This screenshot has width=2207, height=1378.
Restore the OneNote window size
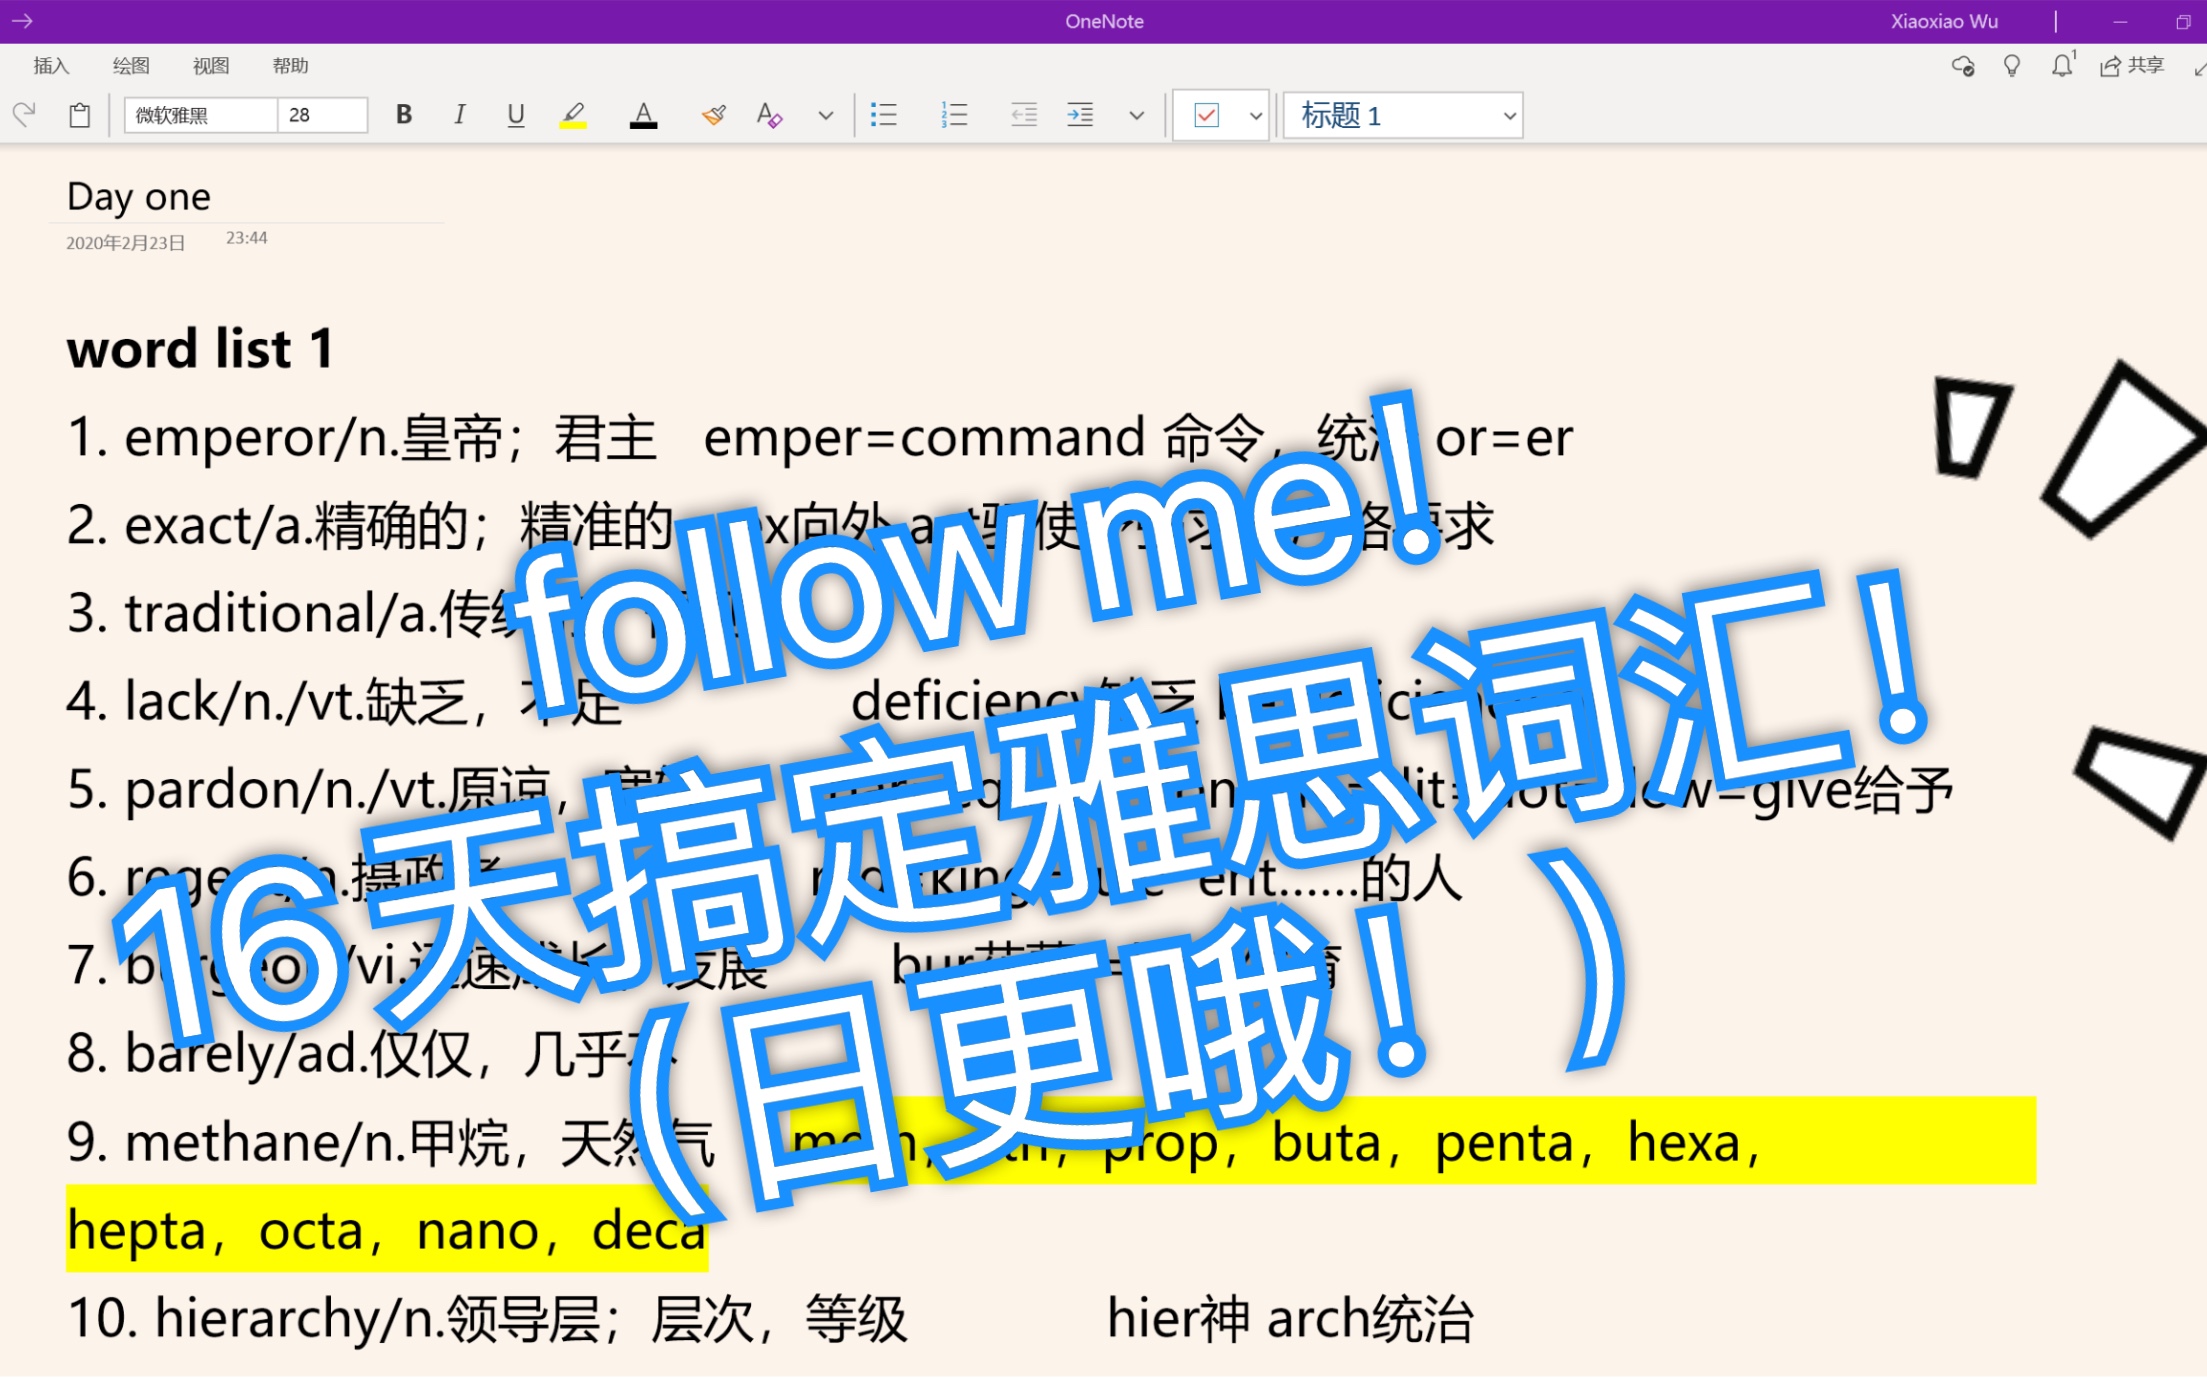click(x=2183, y=21)
